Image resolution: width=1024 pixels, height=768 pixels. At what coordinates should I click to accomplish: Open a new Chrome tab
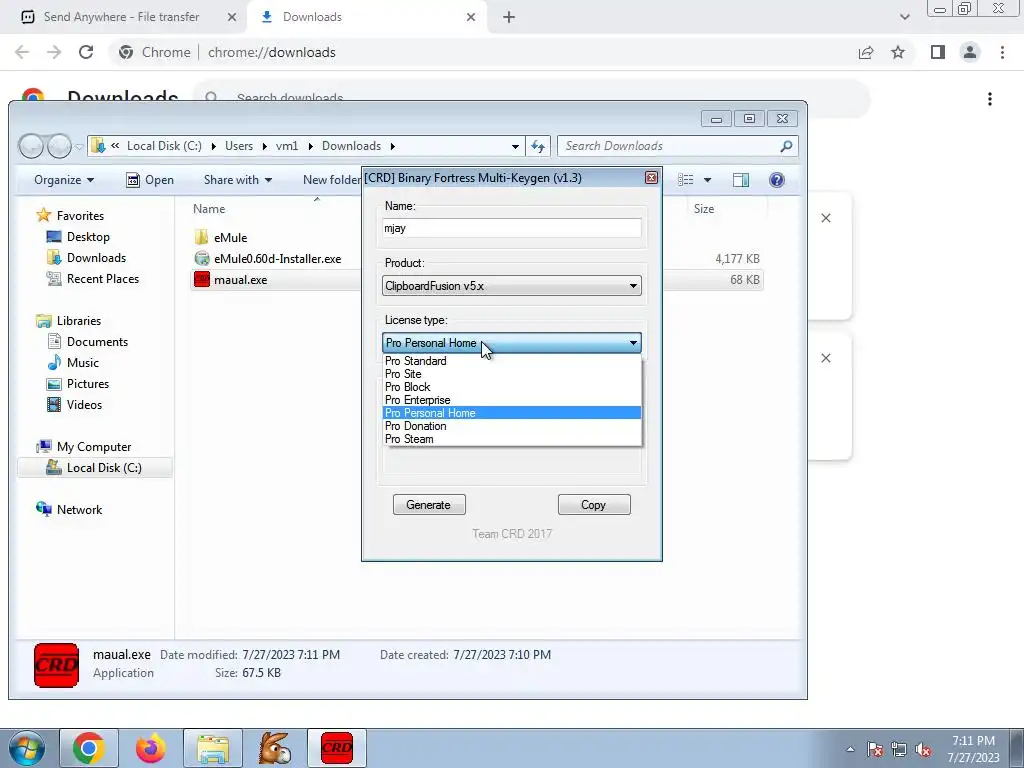[x=509, y=18]
